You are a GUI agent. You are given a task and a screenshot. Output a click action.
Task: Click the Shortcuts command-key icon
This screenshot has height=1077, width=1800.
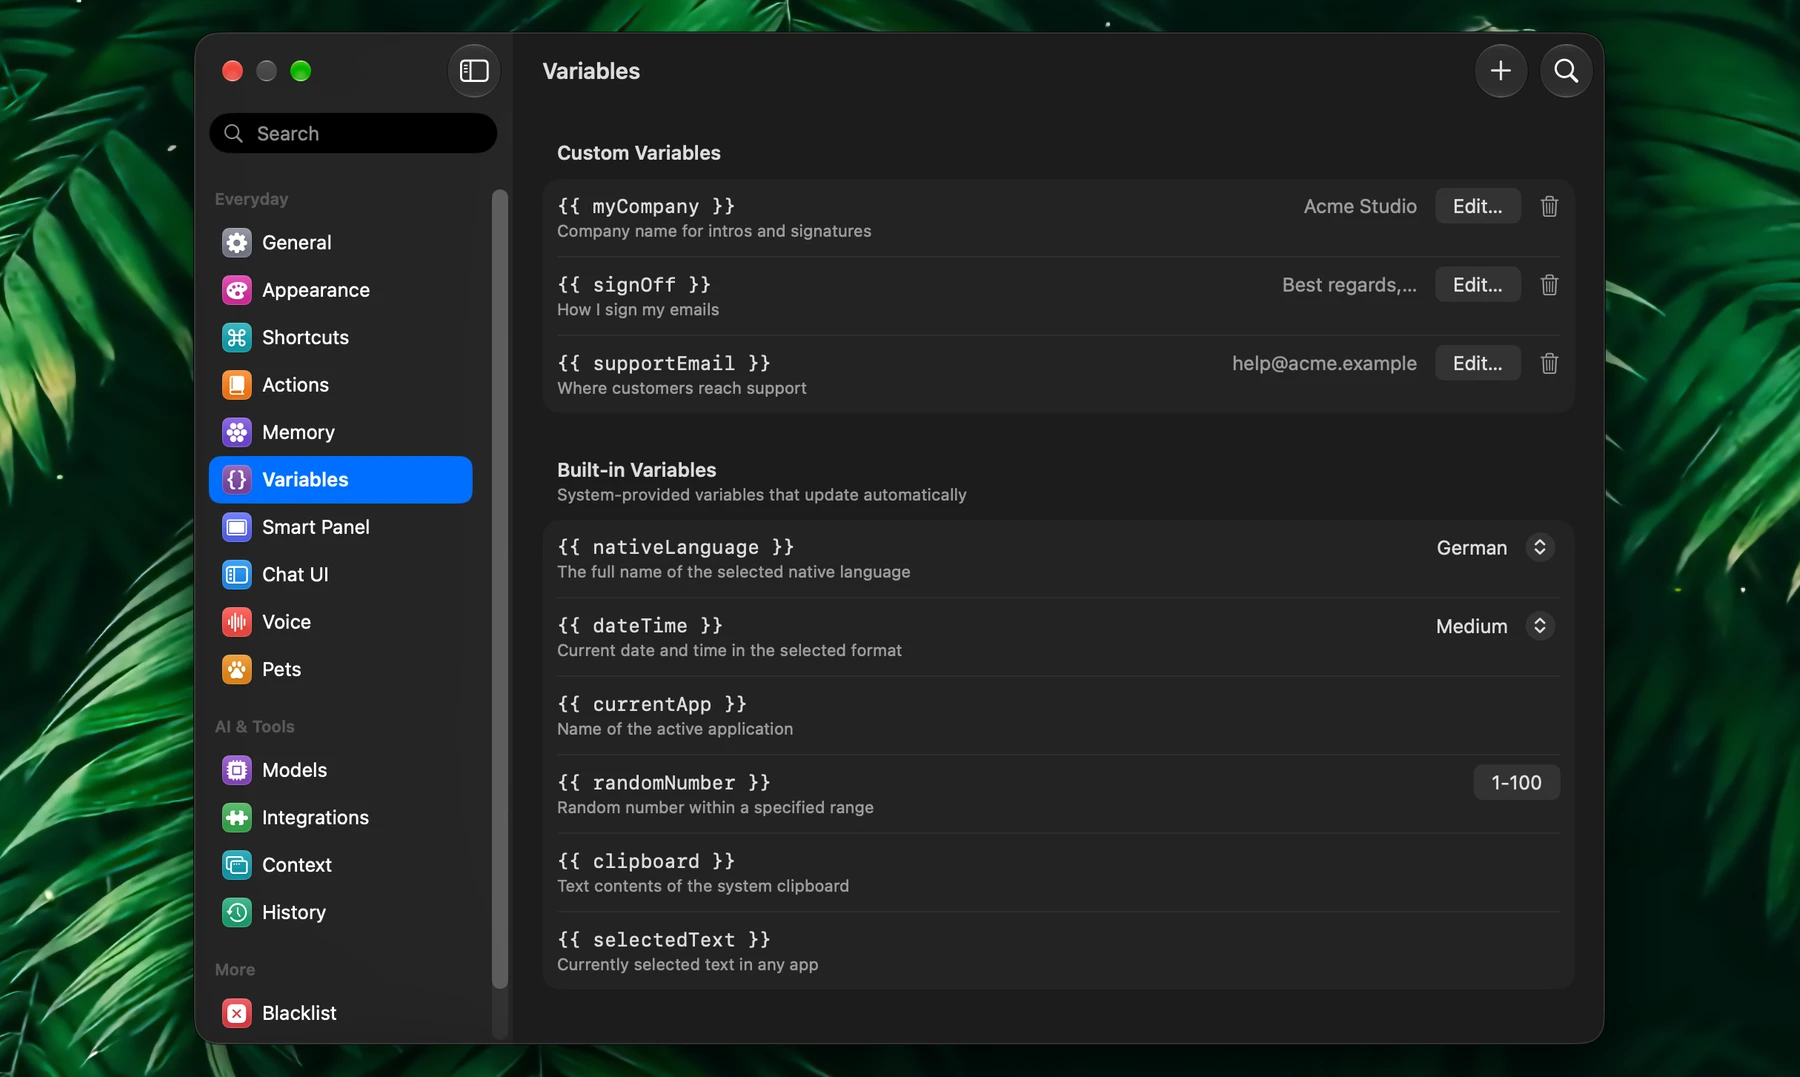click(237, 337)
